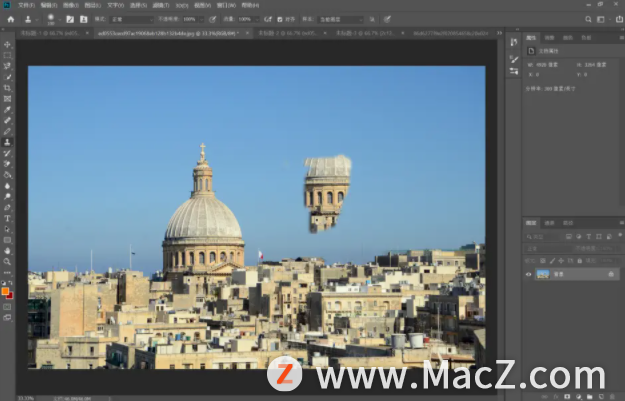Open the Sample (样本) dropdown in the options bar
This screenshot has height=401, width=625.
point(341,19)
